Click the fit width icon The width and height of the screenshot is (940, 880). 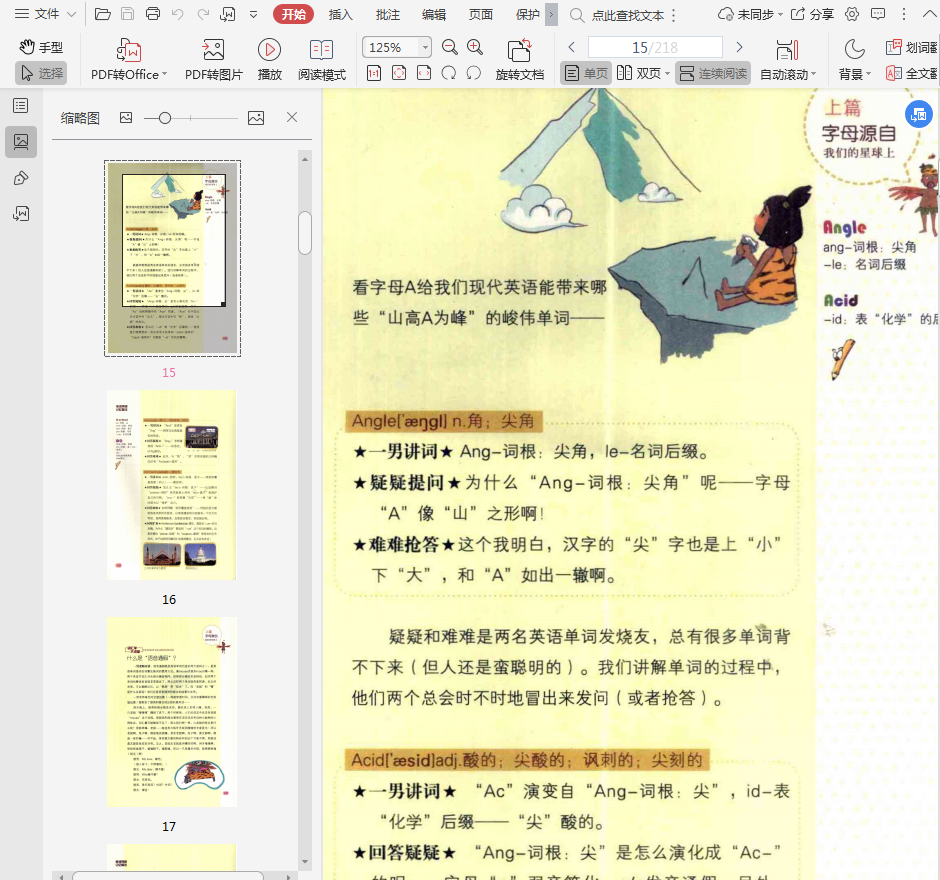[x=424, y=73]
